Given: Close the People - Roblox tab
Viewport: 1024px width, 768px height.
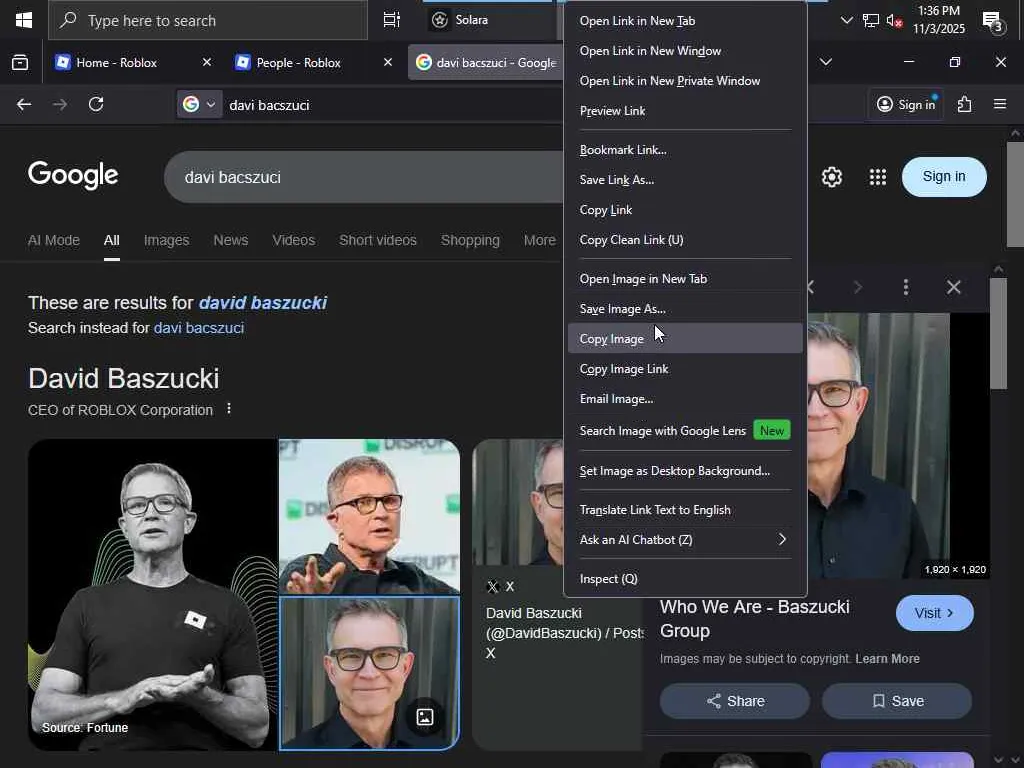Looking at the screenshot, I should click(x=387, y=62).
